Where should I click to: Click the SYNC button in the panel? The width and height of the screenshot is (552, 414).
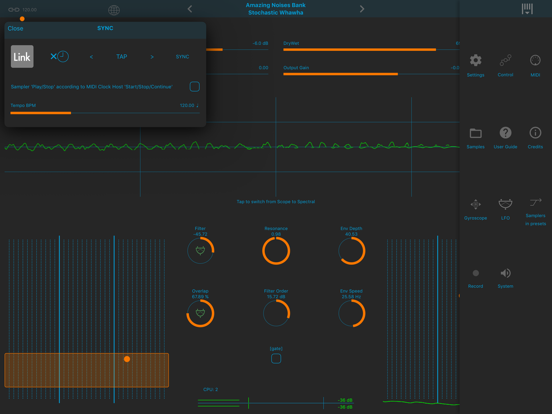click(182, 57)
